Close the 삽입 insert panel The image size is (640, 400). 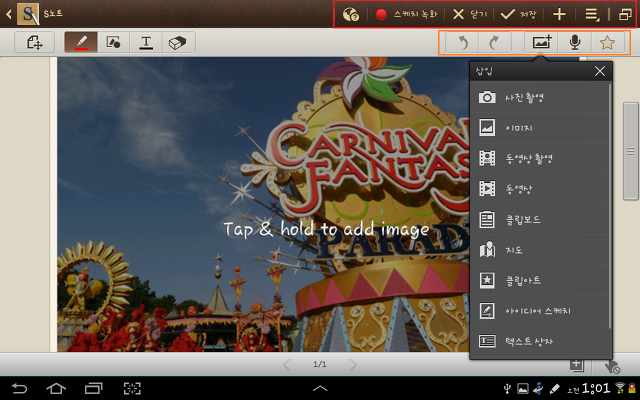click(x=600, y=71)
